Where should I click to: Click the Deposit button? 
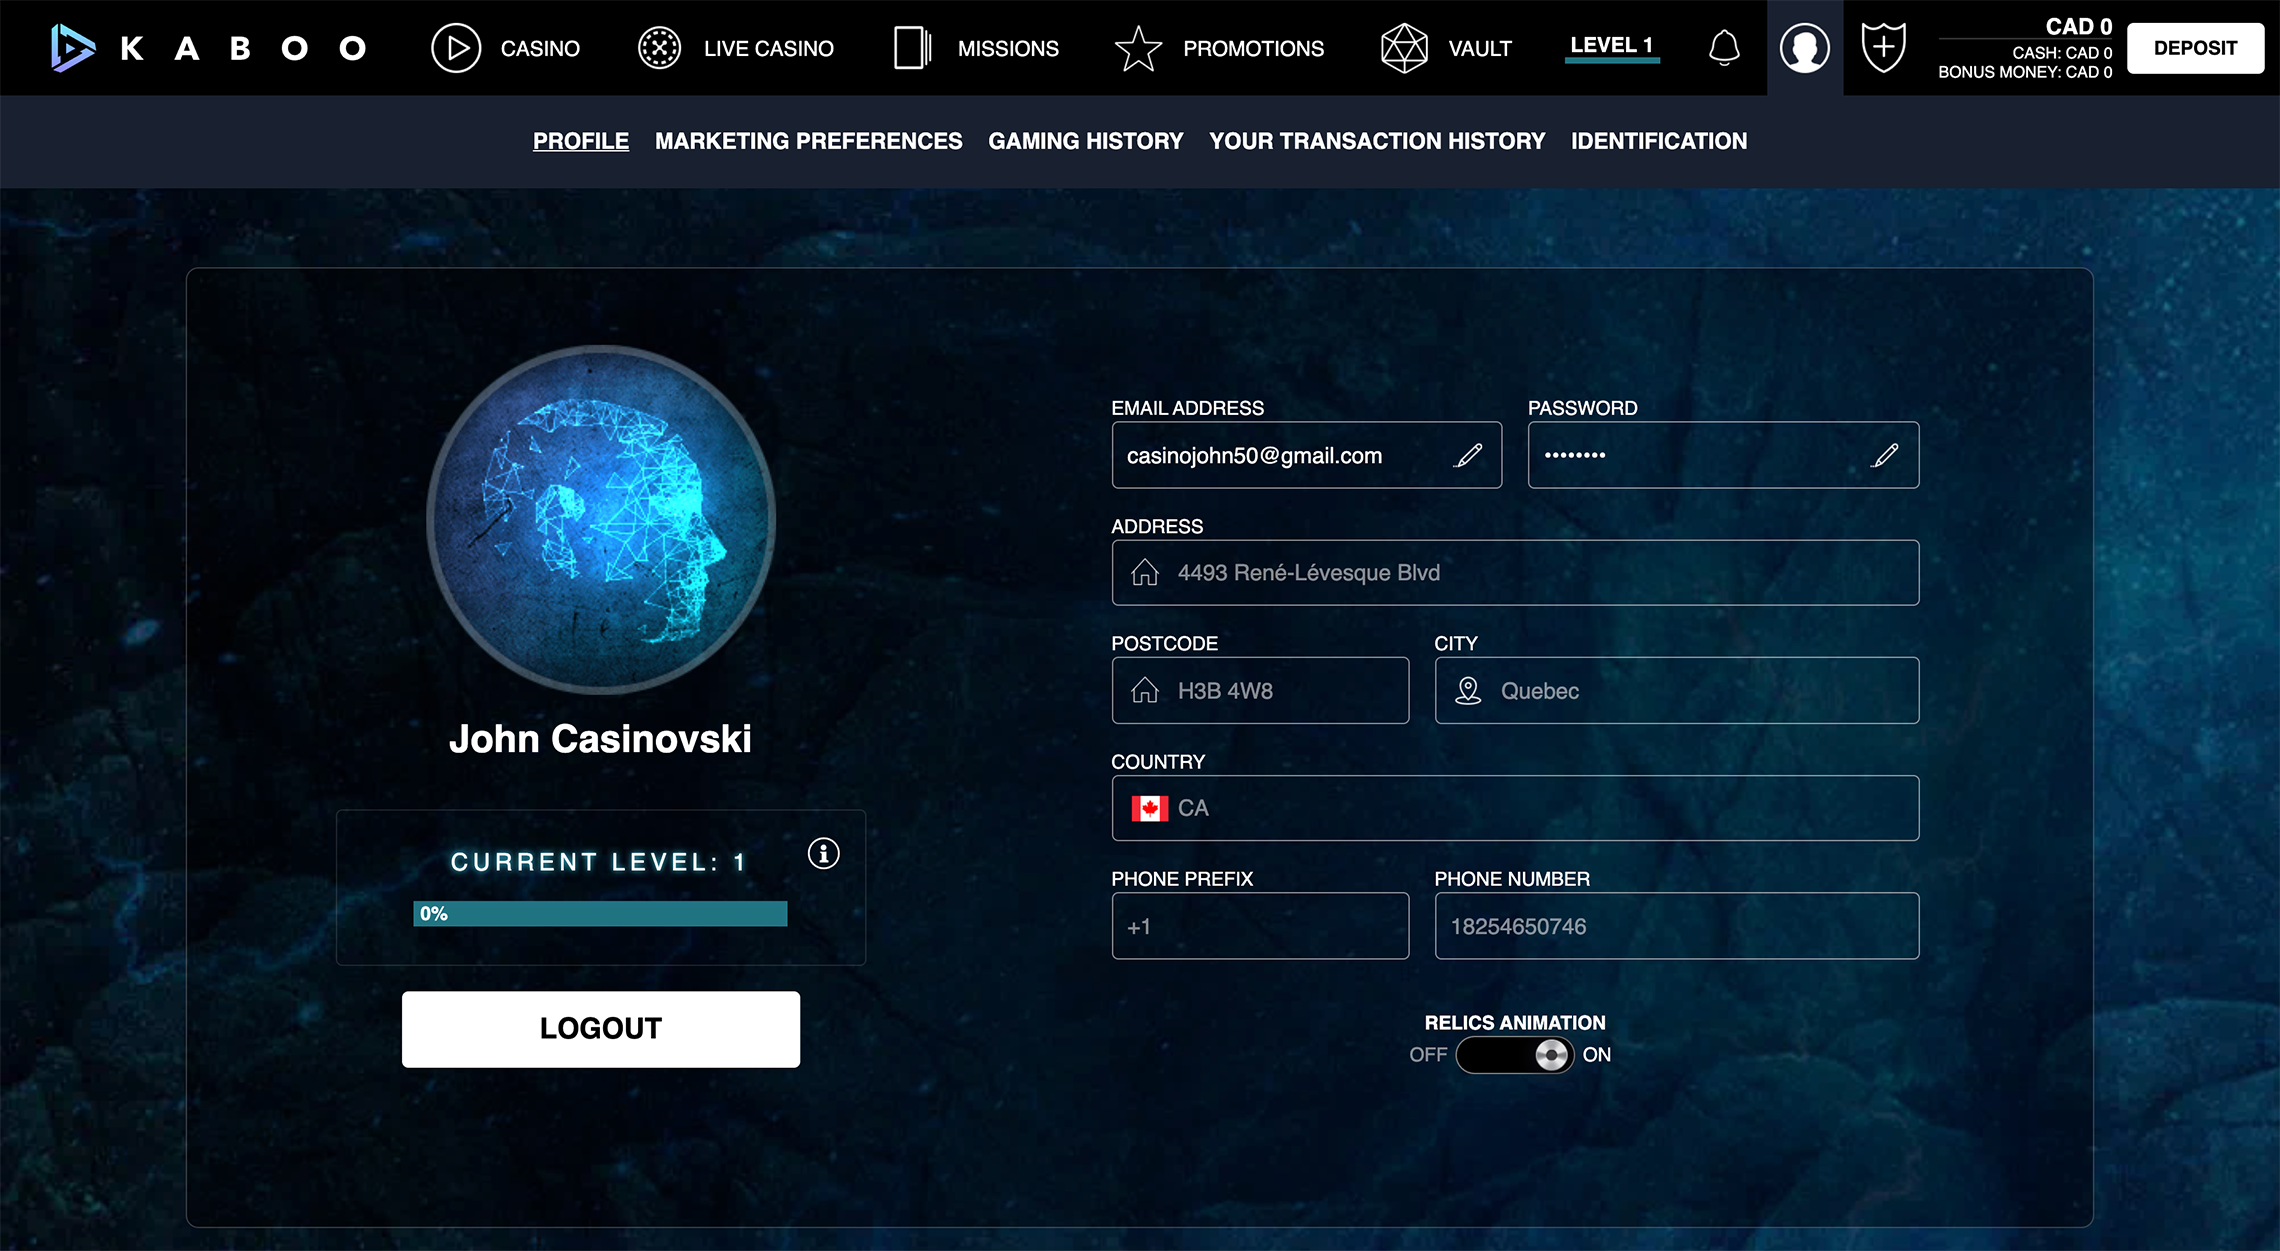2195,48
